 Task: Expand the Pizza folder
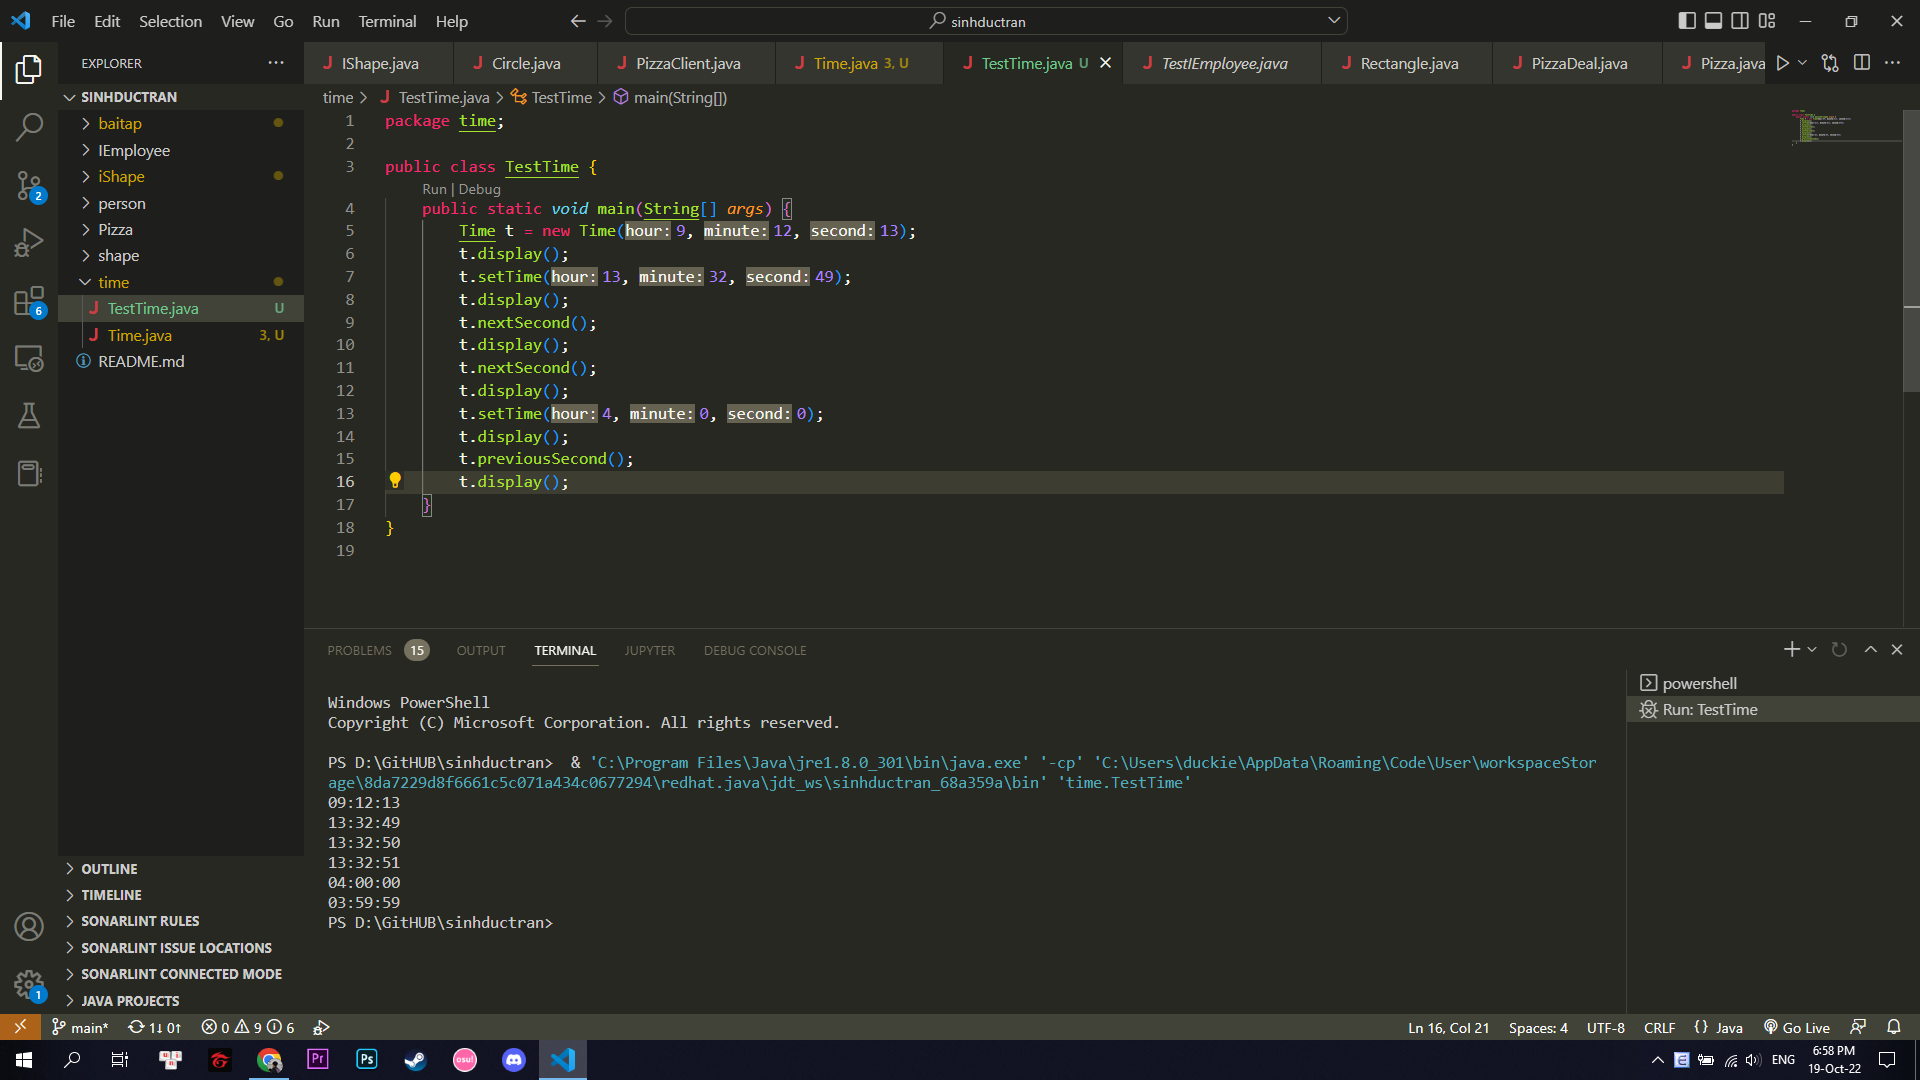pos(115,230)
